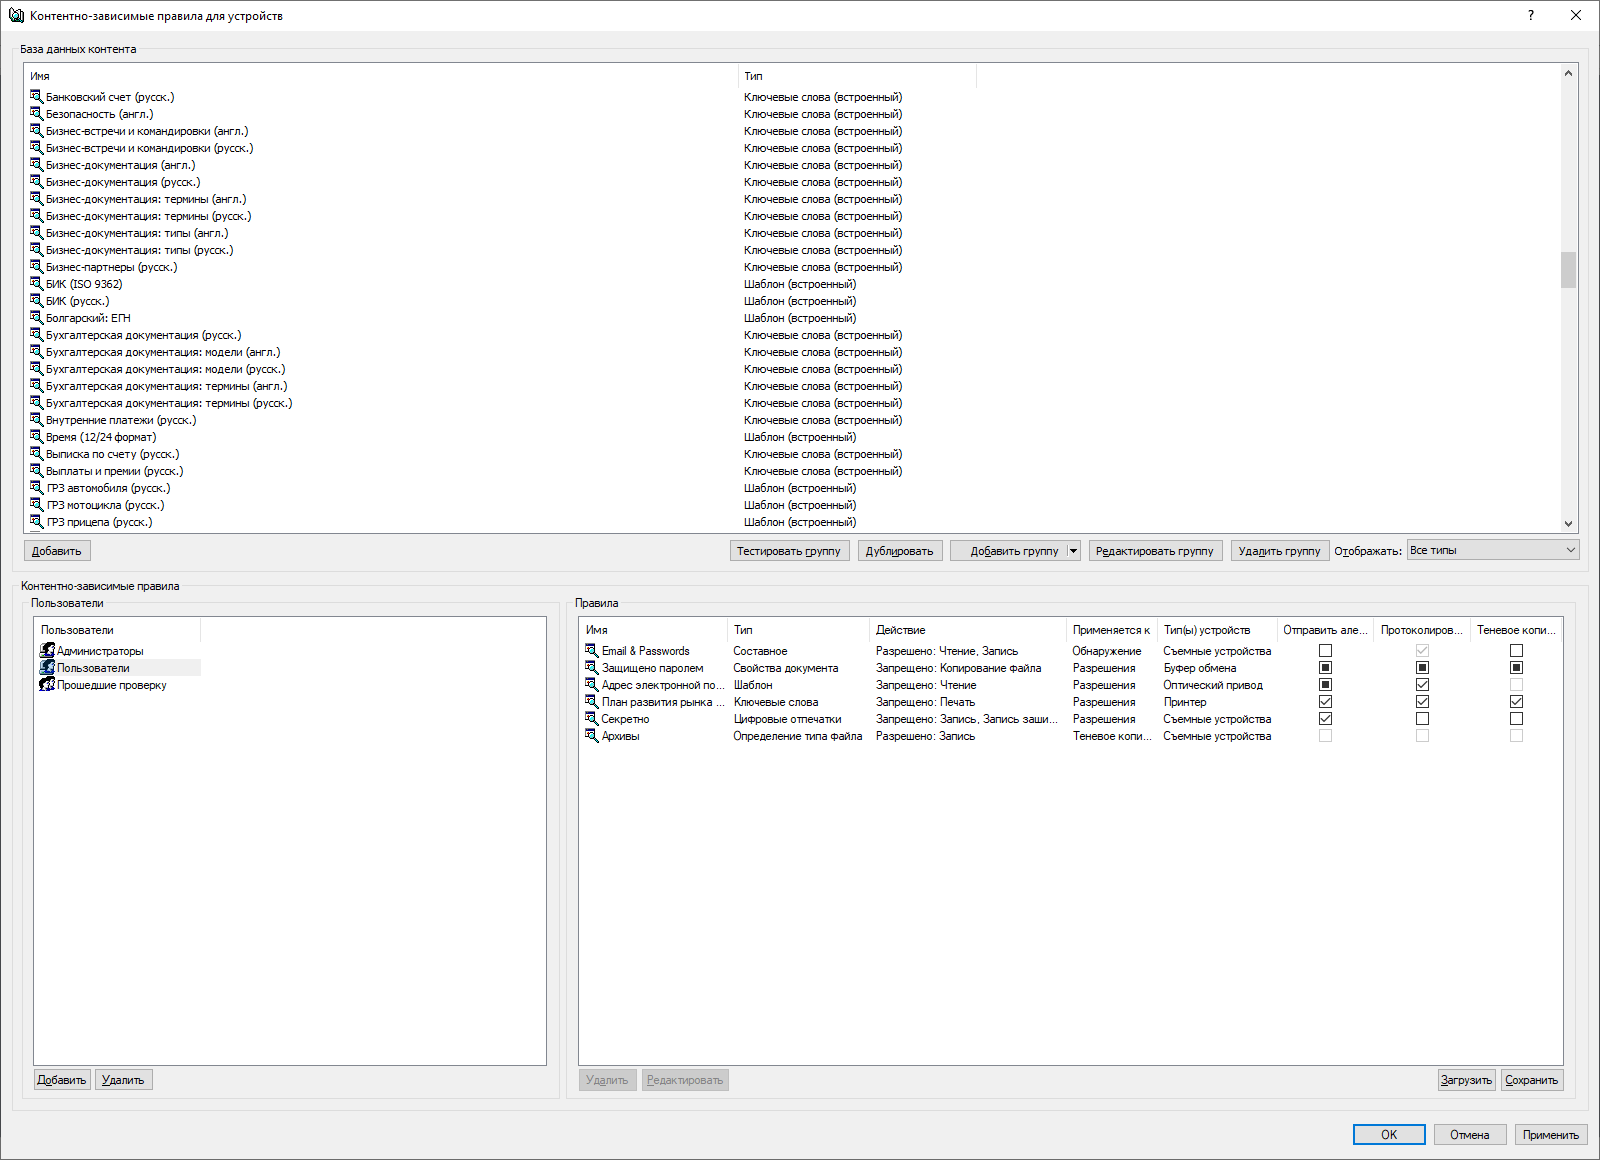Select the Пользователи row in users list
Viewport: 1600px width, 1160px height.
pyautogui.click(x=93, y=668)
